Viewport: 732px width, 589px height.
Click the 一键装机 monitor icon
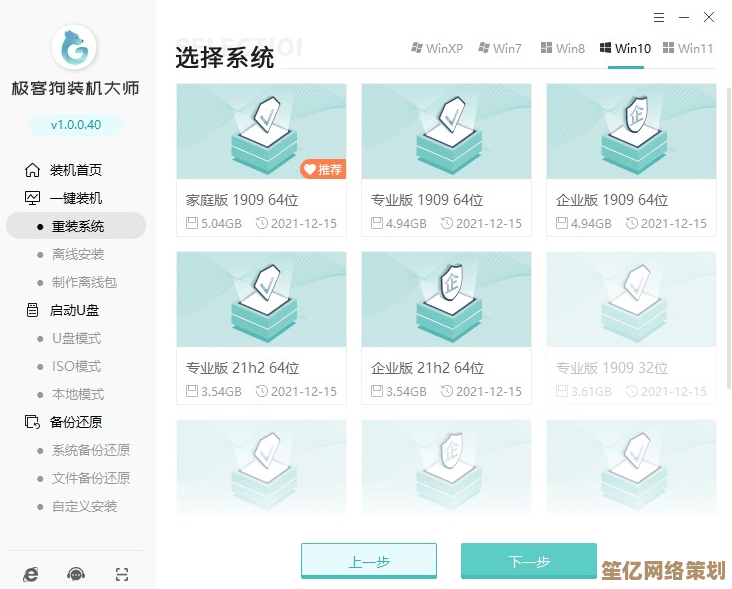click(x=32, y=198)
